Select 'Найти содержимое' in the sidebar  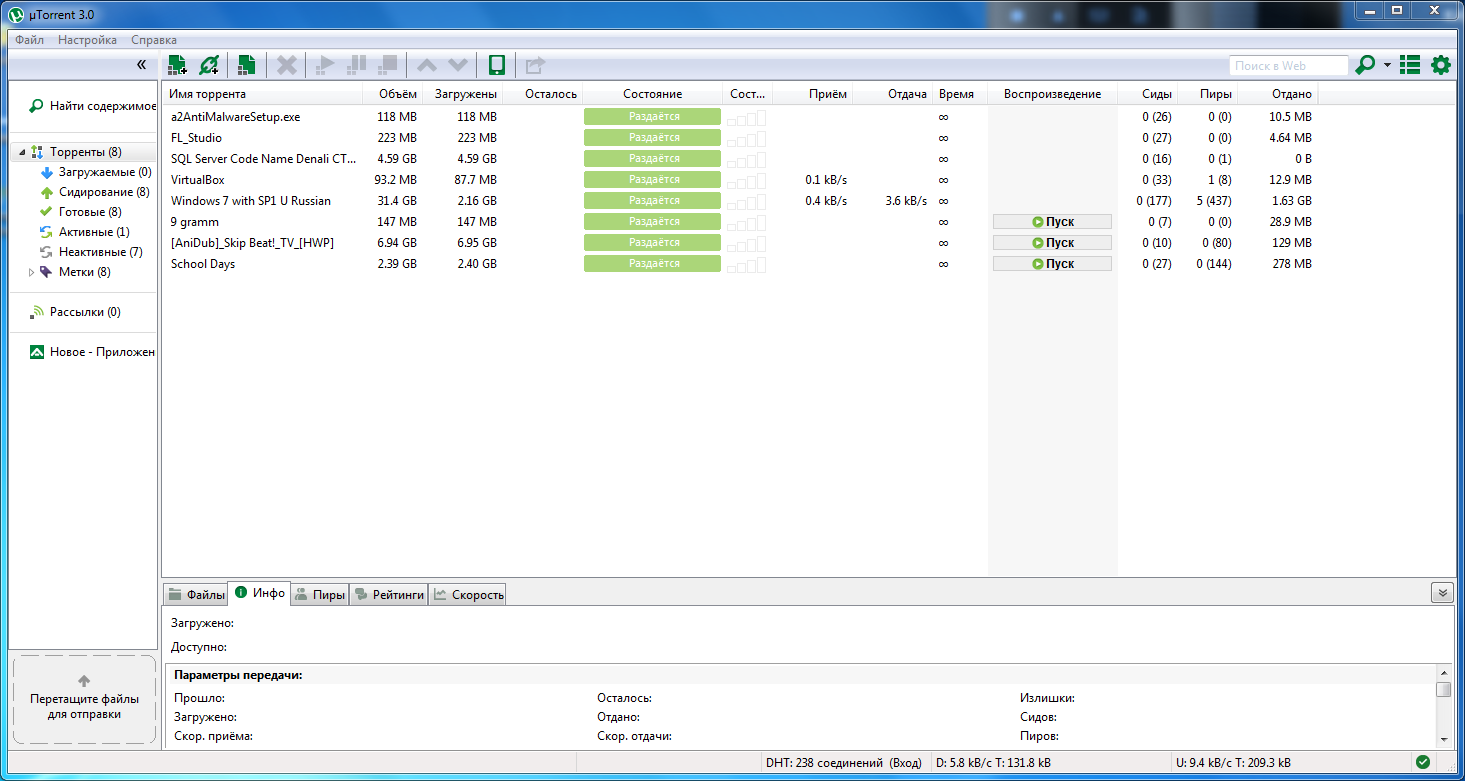pos(92,106)
